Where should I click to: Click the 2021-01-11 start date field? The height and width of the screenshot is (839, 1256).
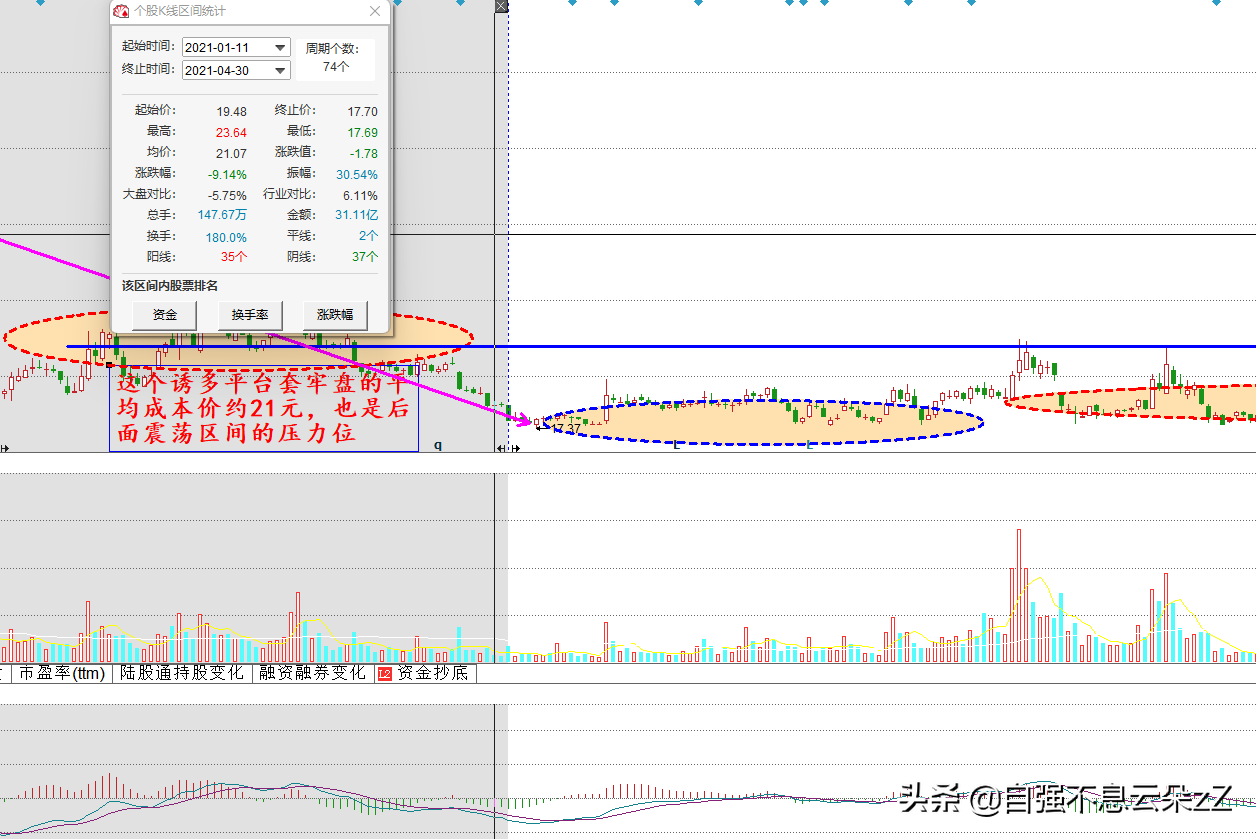226,47
